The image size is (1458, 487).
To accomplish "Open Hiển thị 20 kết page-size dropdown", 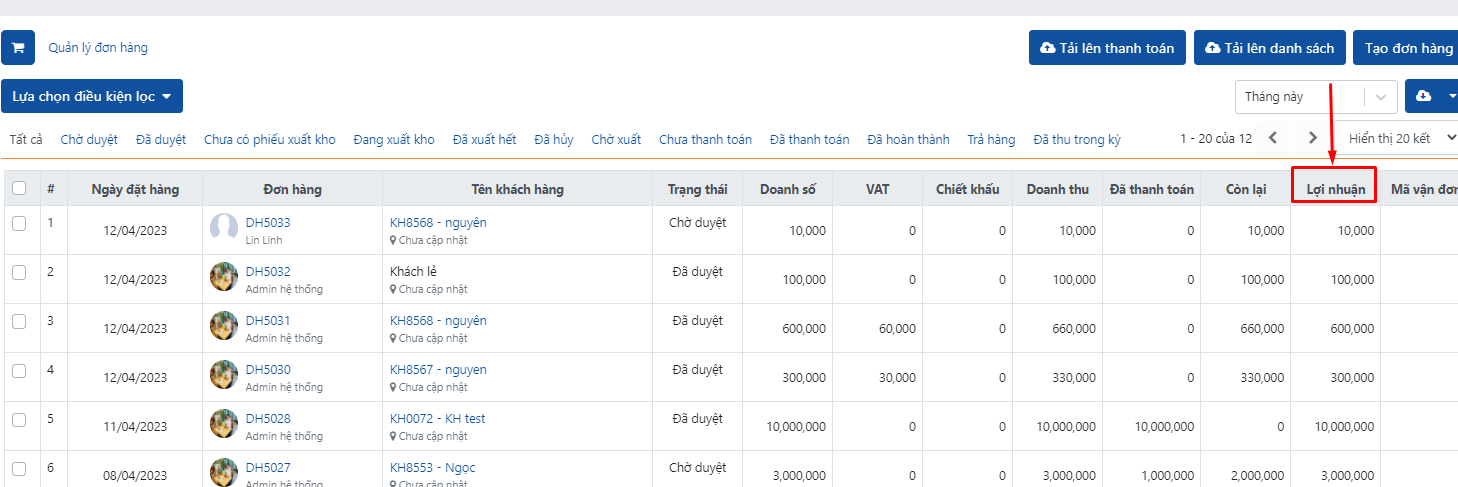I will pyautogui.click(x=1398, y=139).
